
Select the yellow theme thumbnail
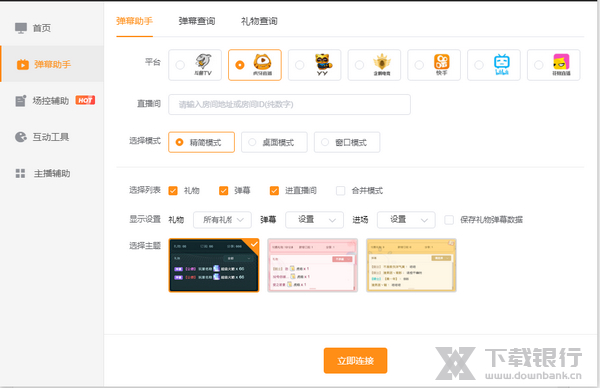pyautogui.click(x=411, y=265)
